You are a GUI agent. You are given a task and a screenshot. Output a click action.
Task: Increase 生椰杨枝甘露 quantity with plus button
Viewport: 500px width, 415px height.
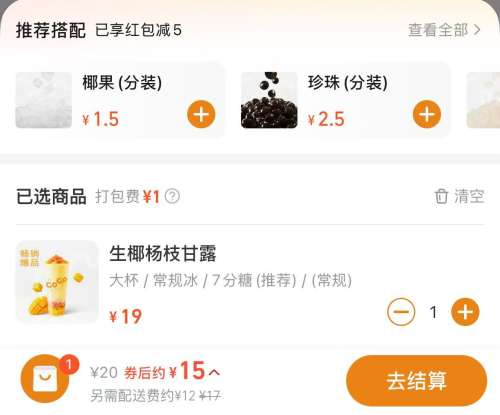tap(465, 312)
